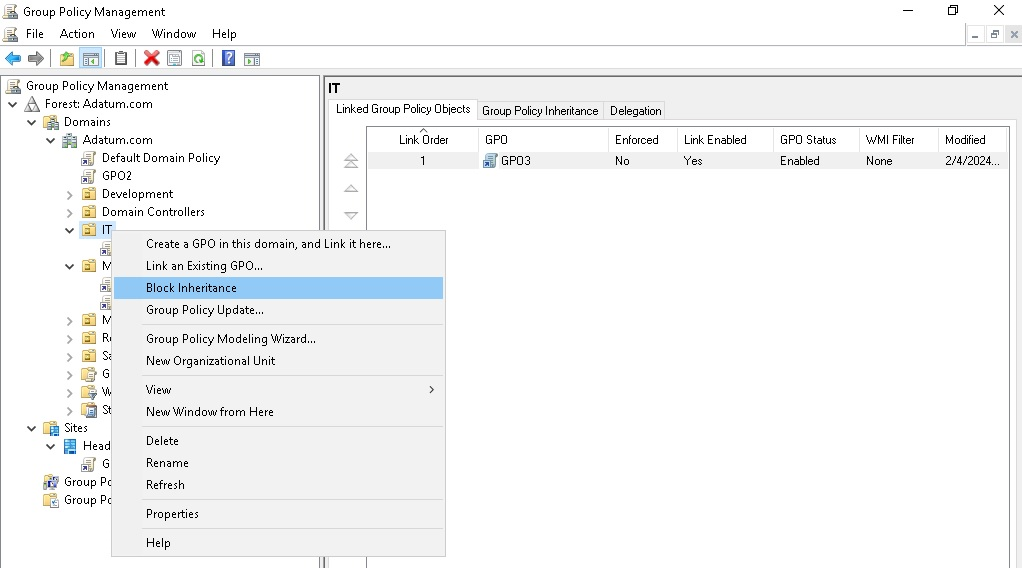Collapse the IT OU node
The width and height of the screenshot is (1022, 568).
70,230
